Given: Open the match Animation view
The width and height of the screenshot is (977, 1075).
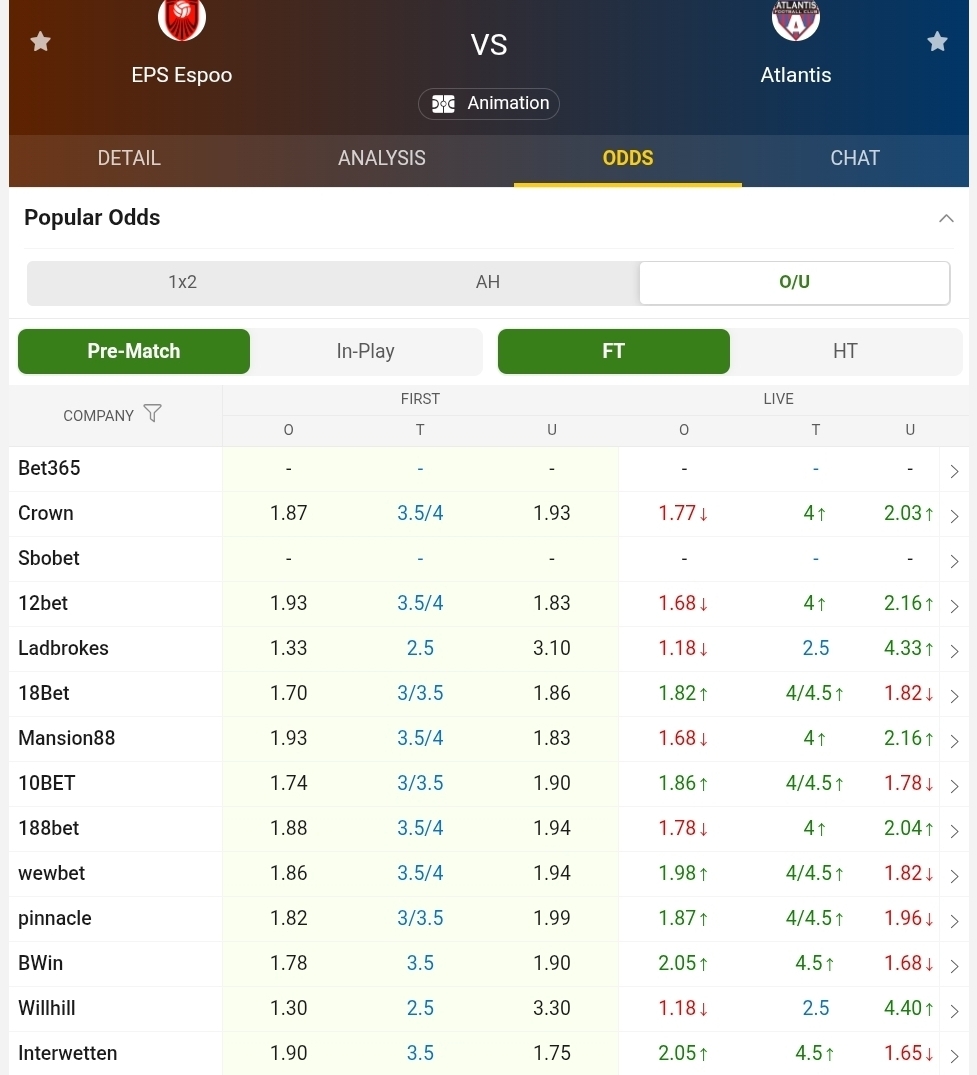Looking at the screenshot, I should [x=489, y=103].
